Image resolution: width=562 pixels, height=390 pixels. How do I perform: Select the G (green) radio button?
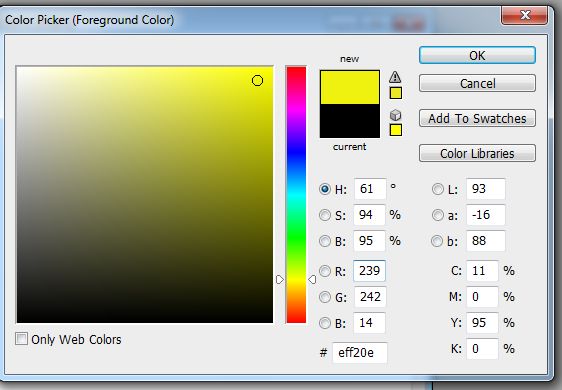(x=325, y=297)
